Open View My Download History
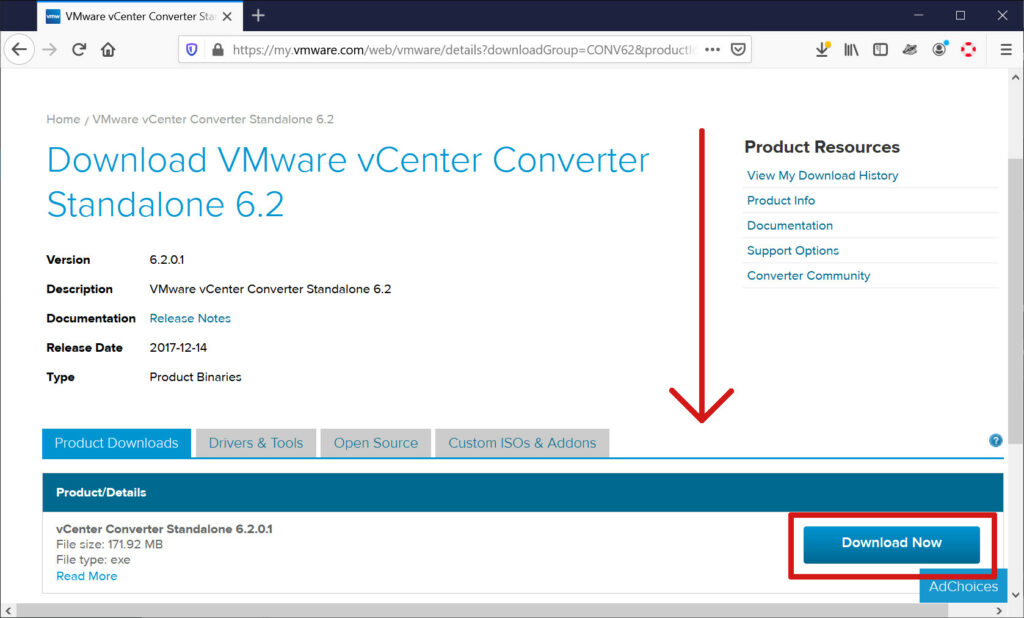Screen dimensions: 1024x618 [823, 175]
